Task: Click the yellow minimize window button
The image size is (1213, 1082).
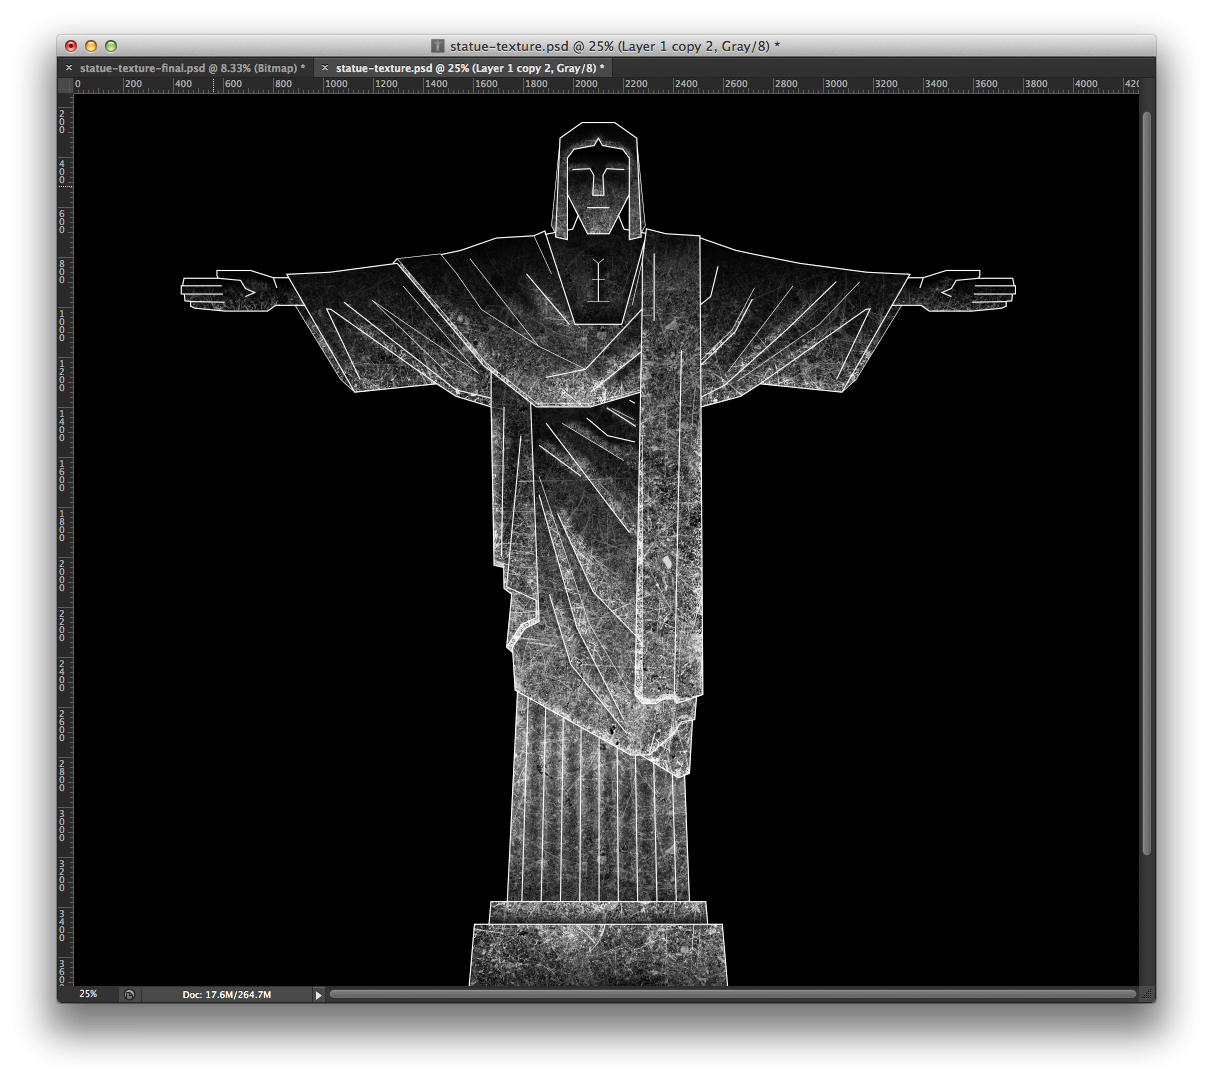Action: pyautogui.click(x=91, y=46)
